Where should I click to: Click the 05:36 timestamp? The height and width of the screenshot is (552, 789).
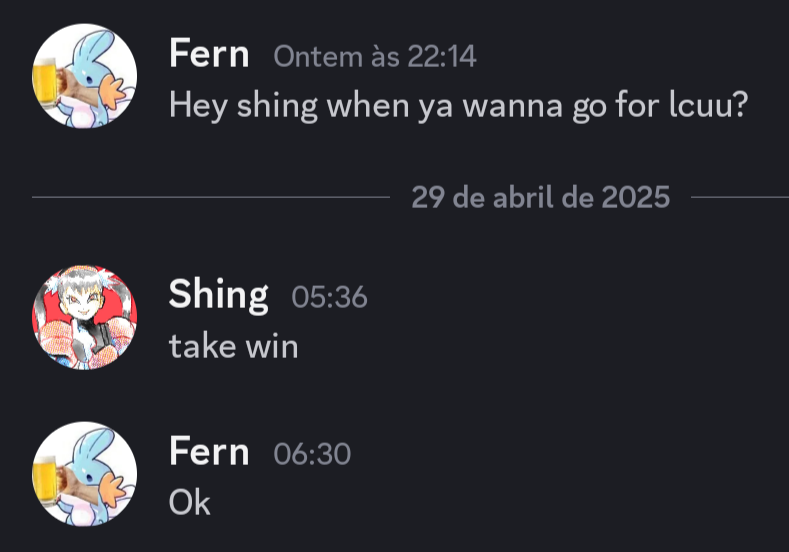coord(330,297)
